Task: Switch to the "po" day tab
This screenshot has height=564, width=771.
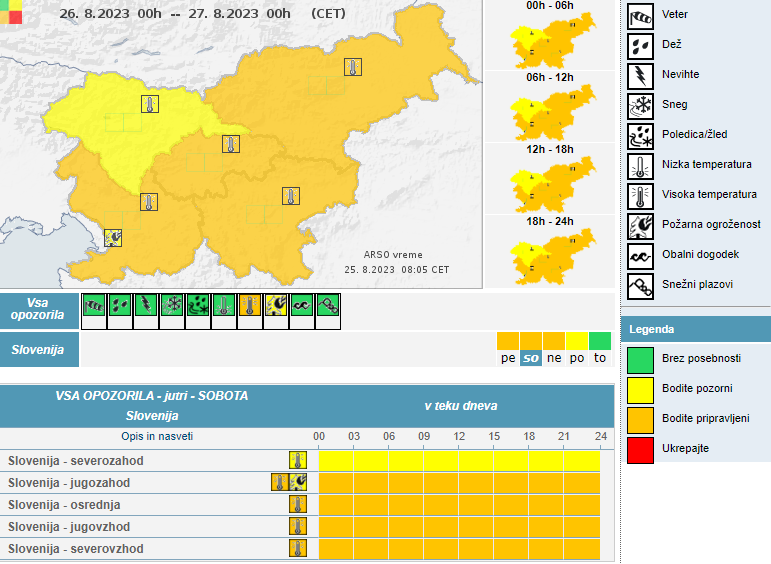Action: click(576, 358)
